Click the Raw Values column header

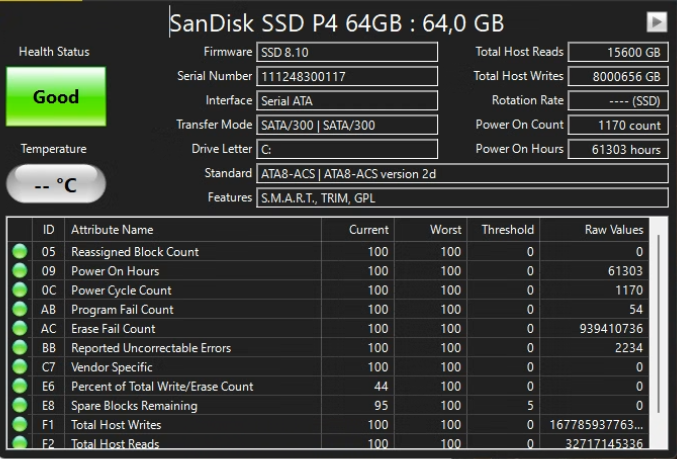(x=594, y=229)
